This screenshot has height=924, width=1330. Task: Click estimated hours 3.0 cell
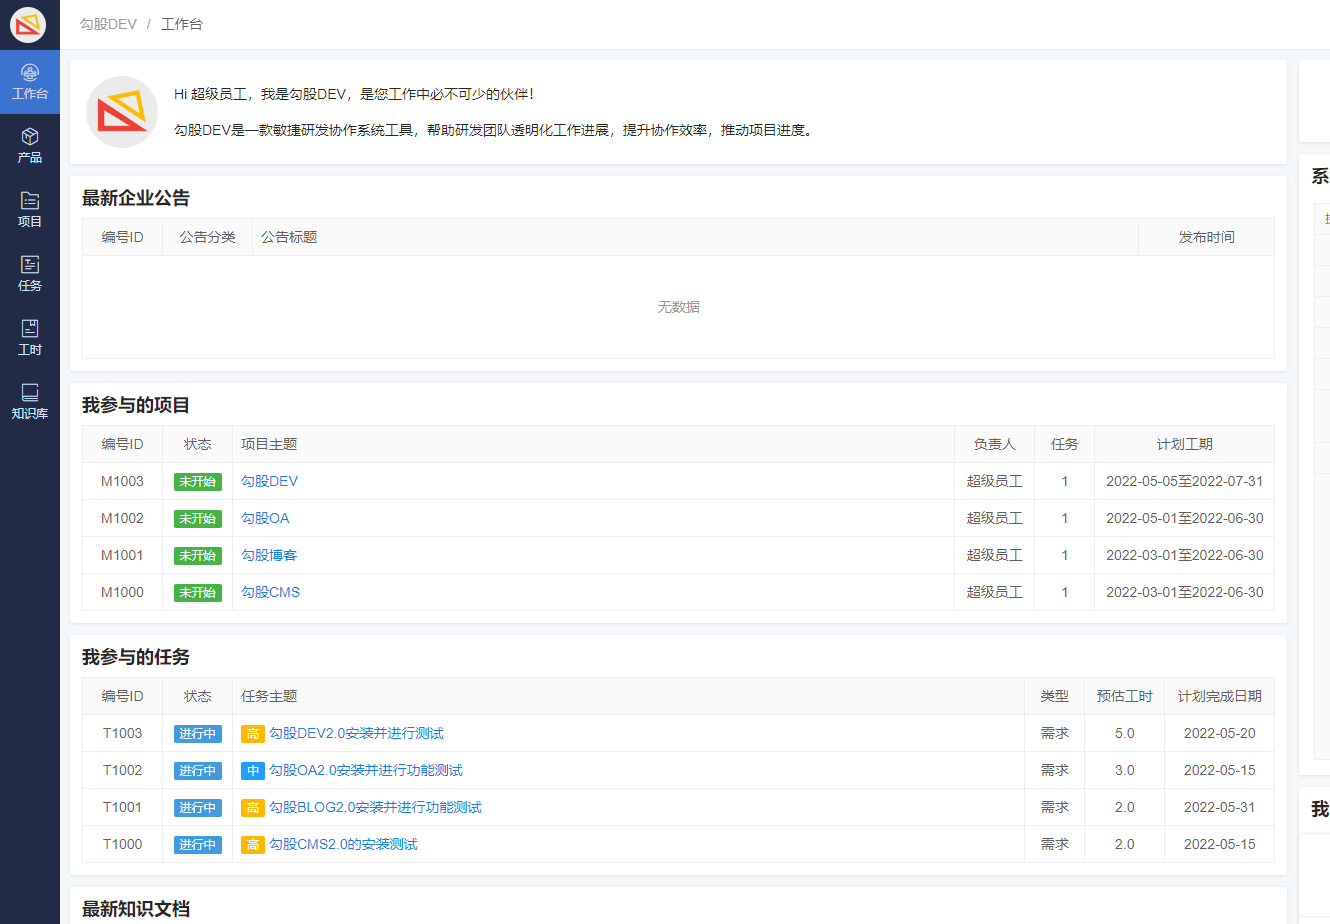[x=1124, y=770]
